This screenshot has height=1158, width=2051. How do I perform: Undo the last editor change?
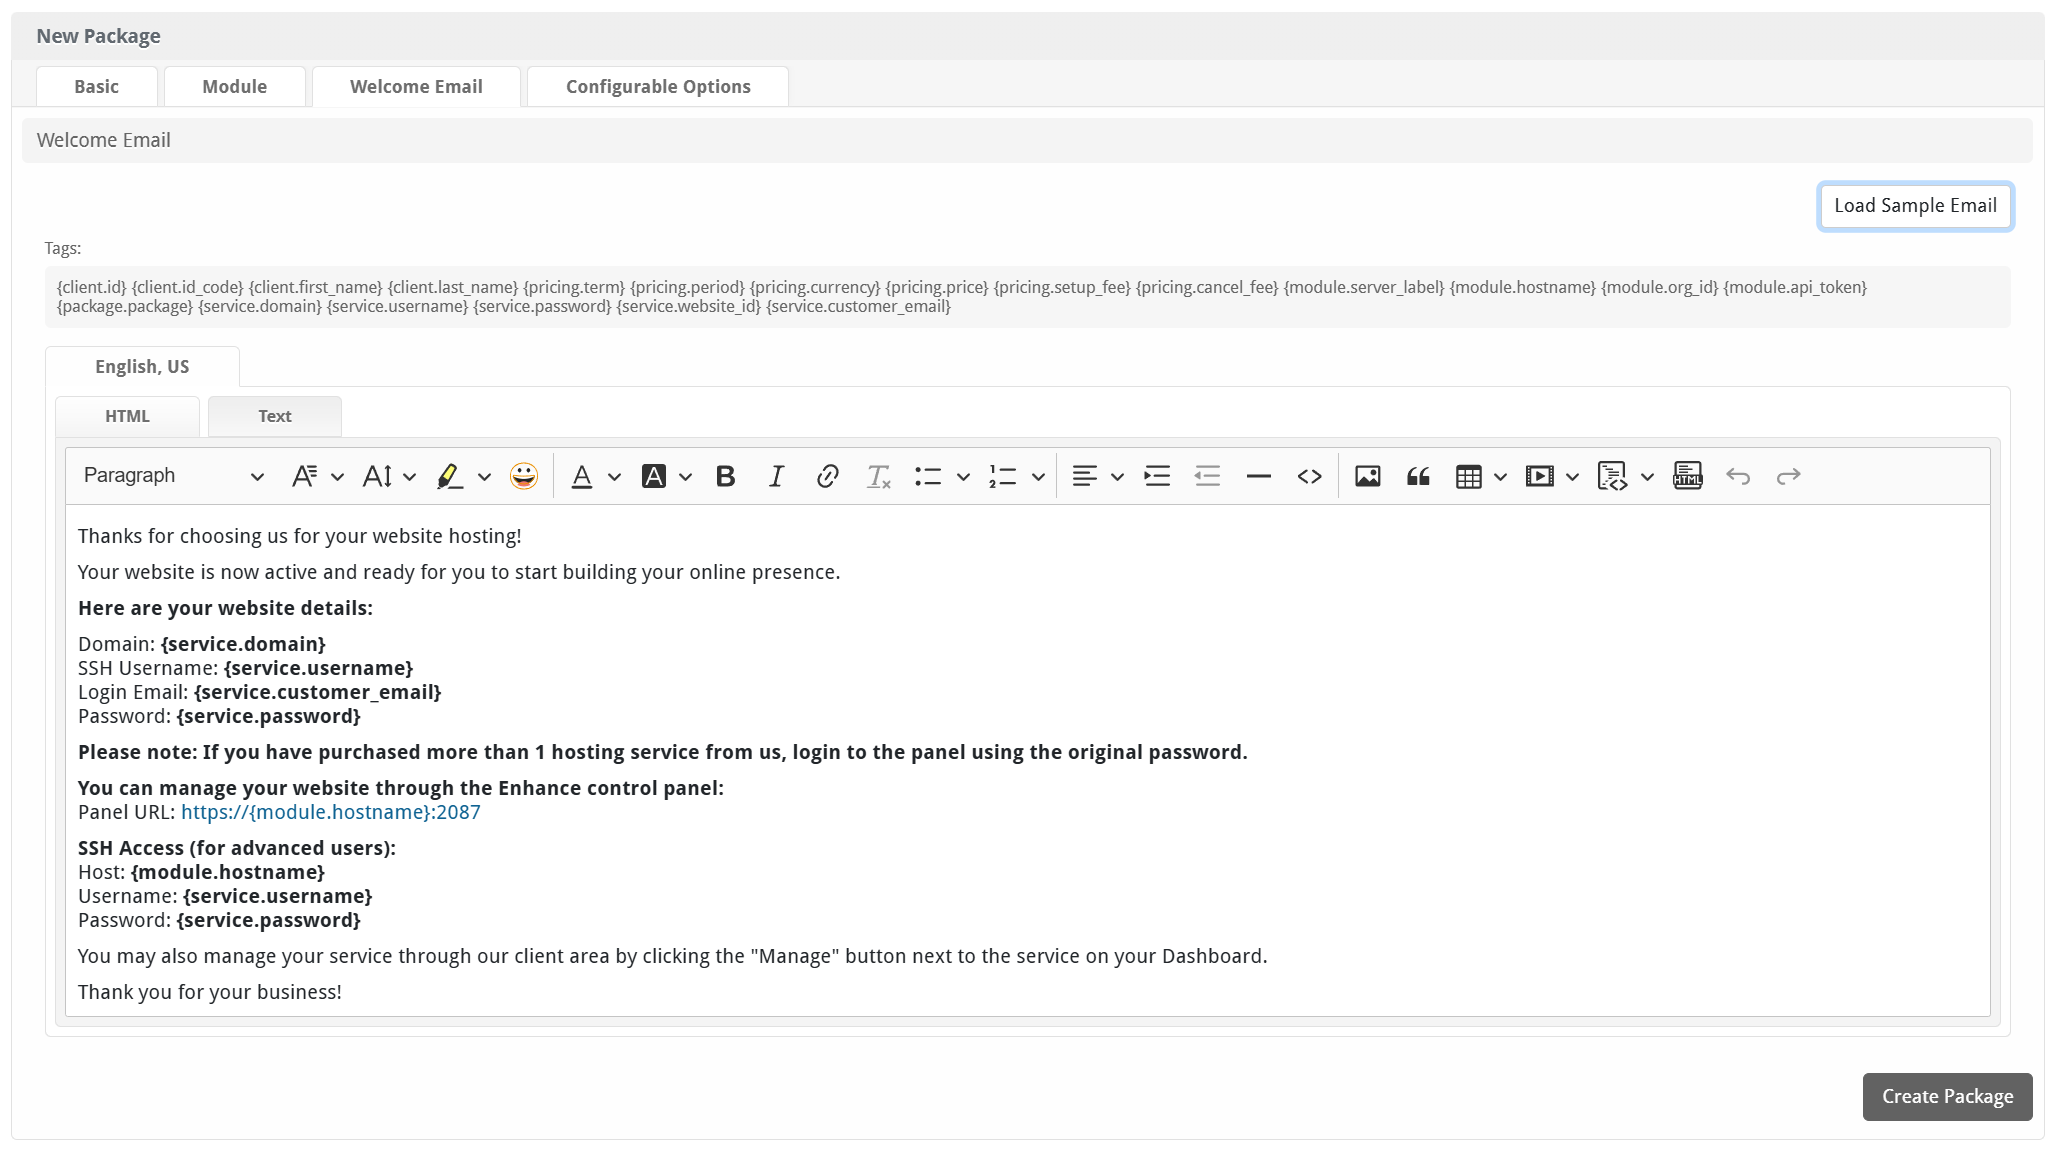[x=1738, y=476]
